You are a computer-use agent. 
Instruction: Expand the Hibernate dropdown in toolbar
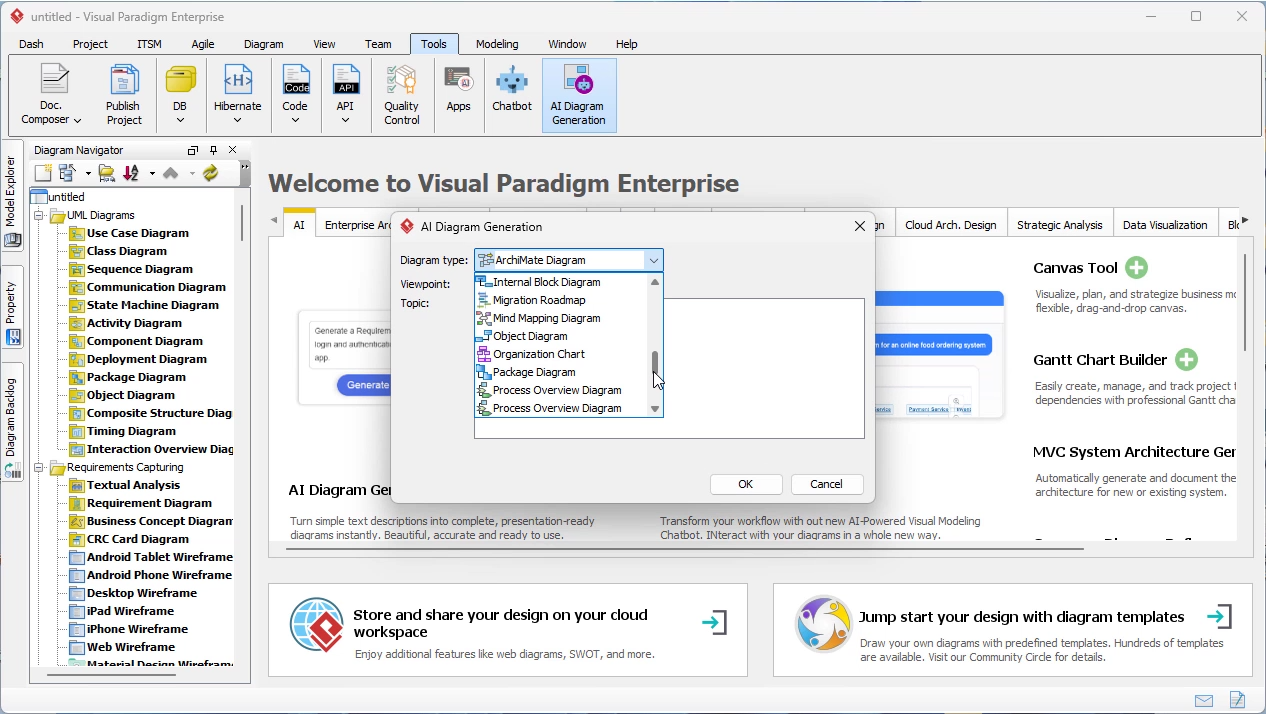click(x=237, y=120)
